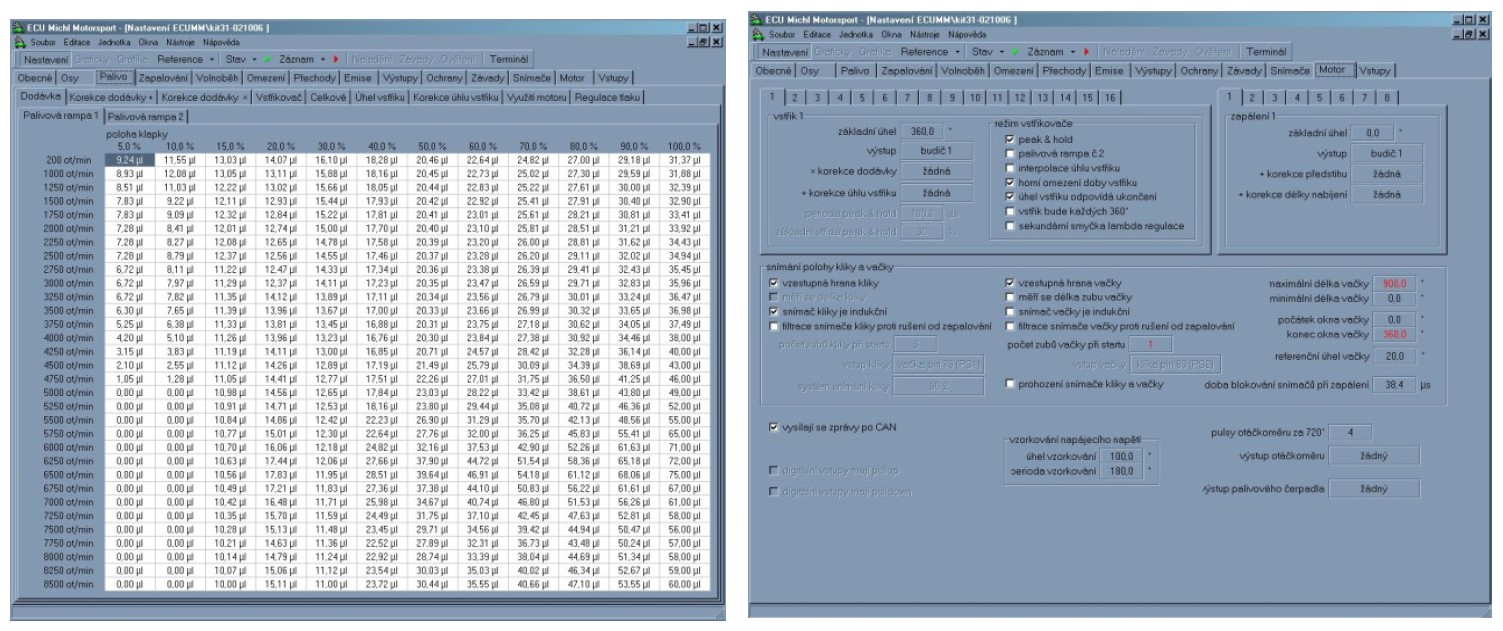Click the úhel vzorkování field

1120,456
